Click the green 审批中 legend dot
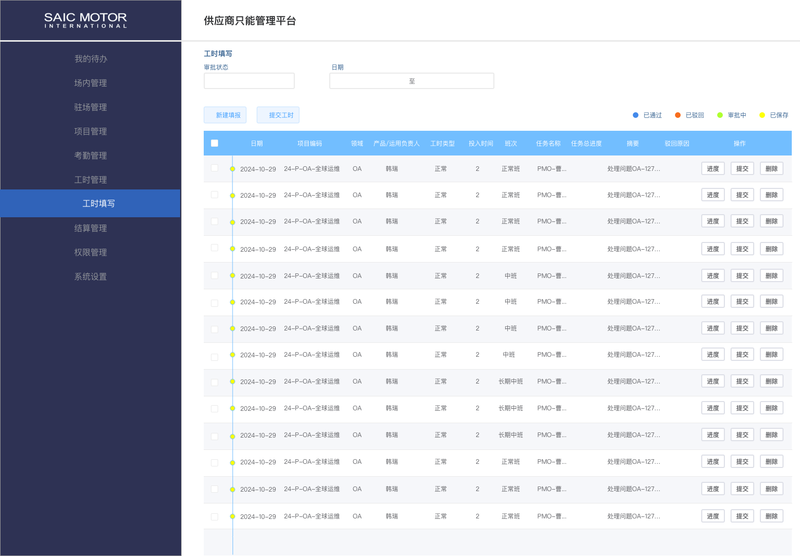 [x=720, y=115]
